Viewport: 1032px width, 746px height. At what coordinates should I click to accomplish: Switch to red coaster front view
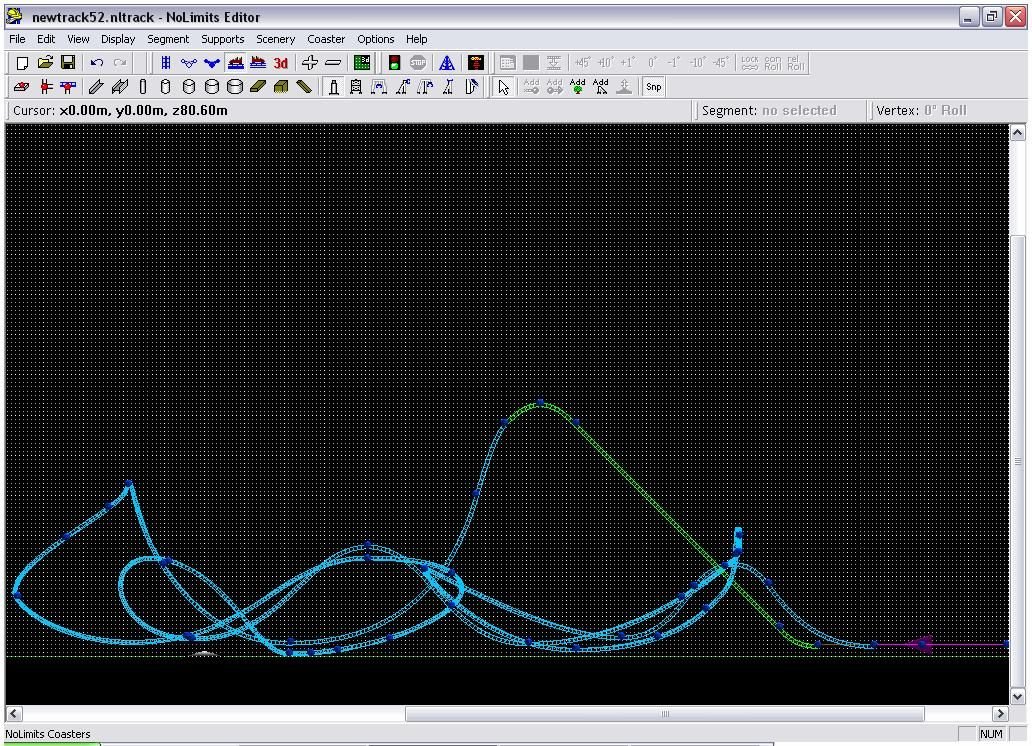258,63
